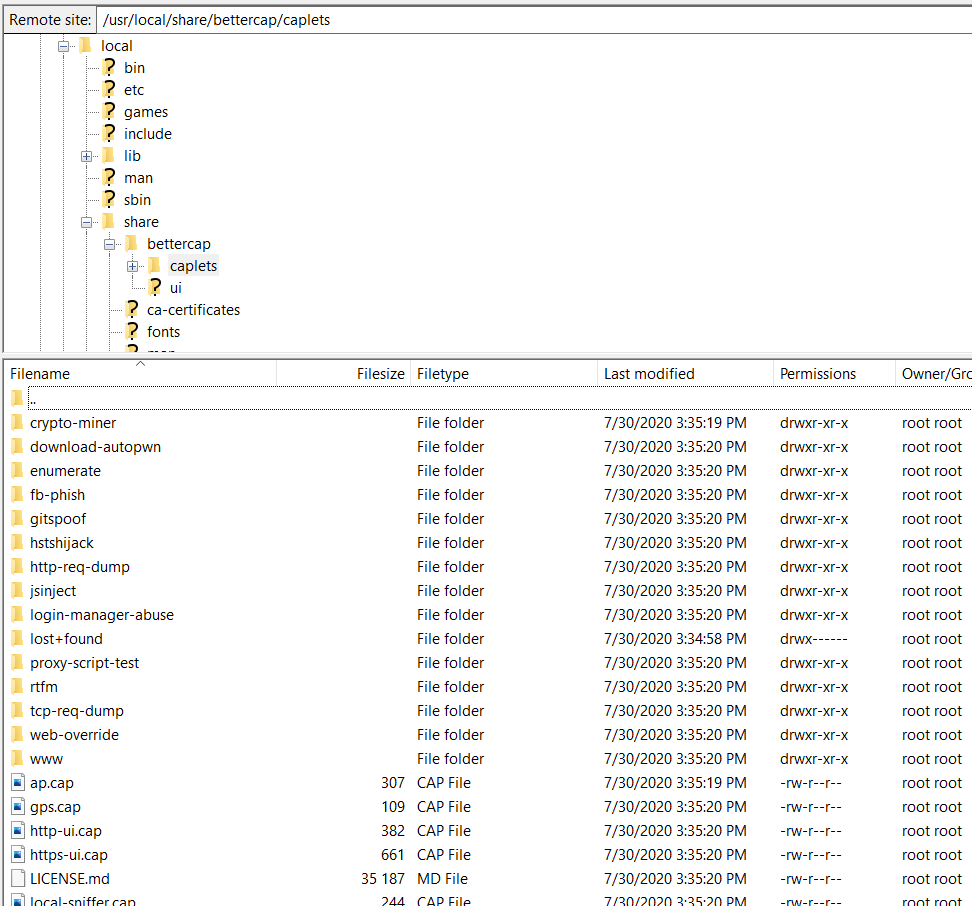This screenshot has width=972, height=906.
Task: Click the folder icon of bettercap
Action: point(131,243)
